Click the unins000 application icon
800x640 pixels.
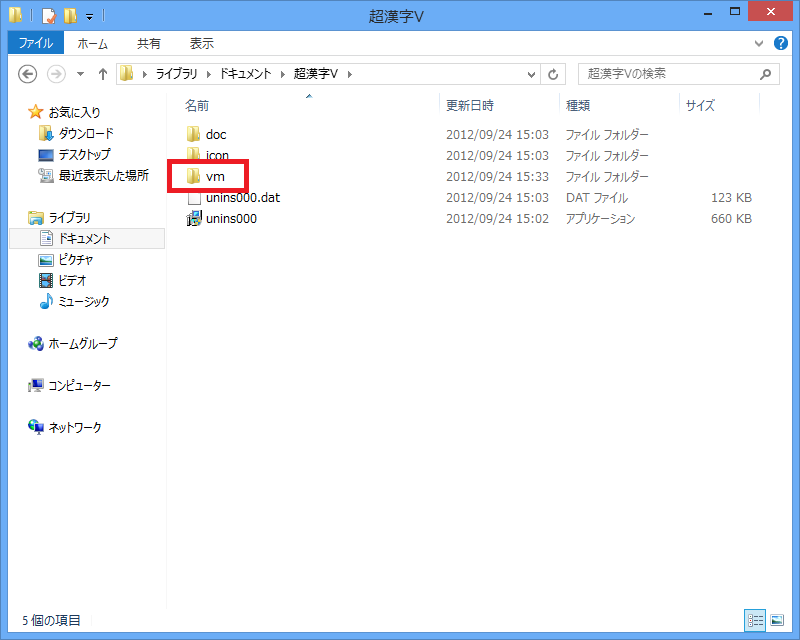(194, 218)
